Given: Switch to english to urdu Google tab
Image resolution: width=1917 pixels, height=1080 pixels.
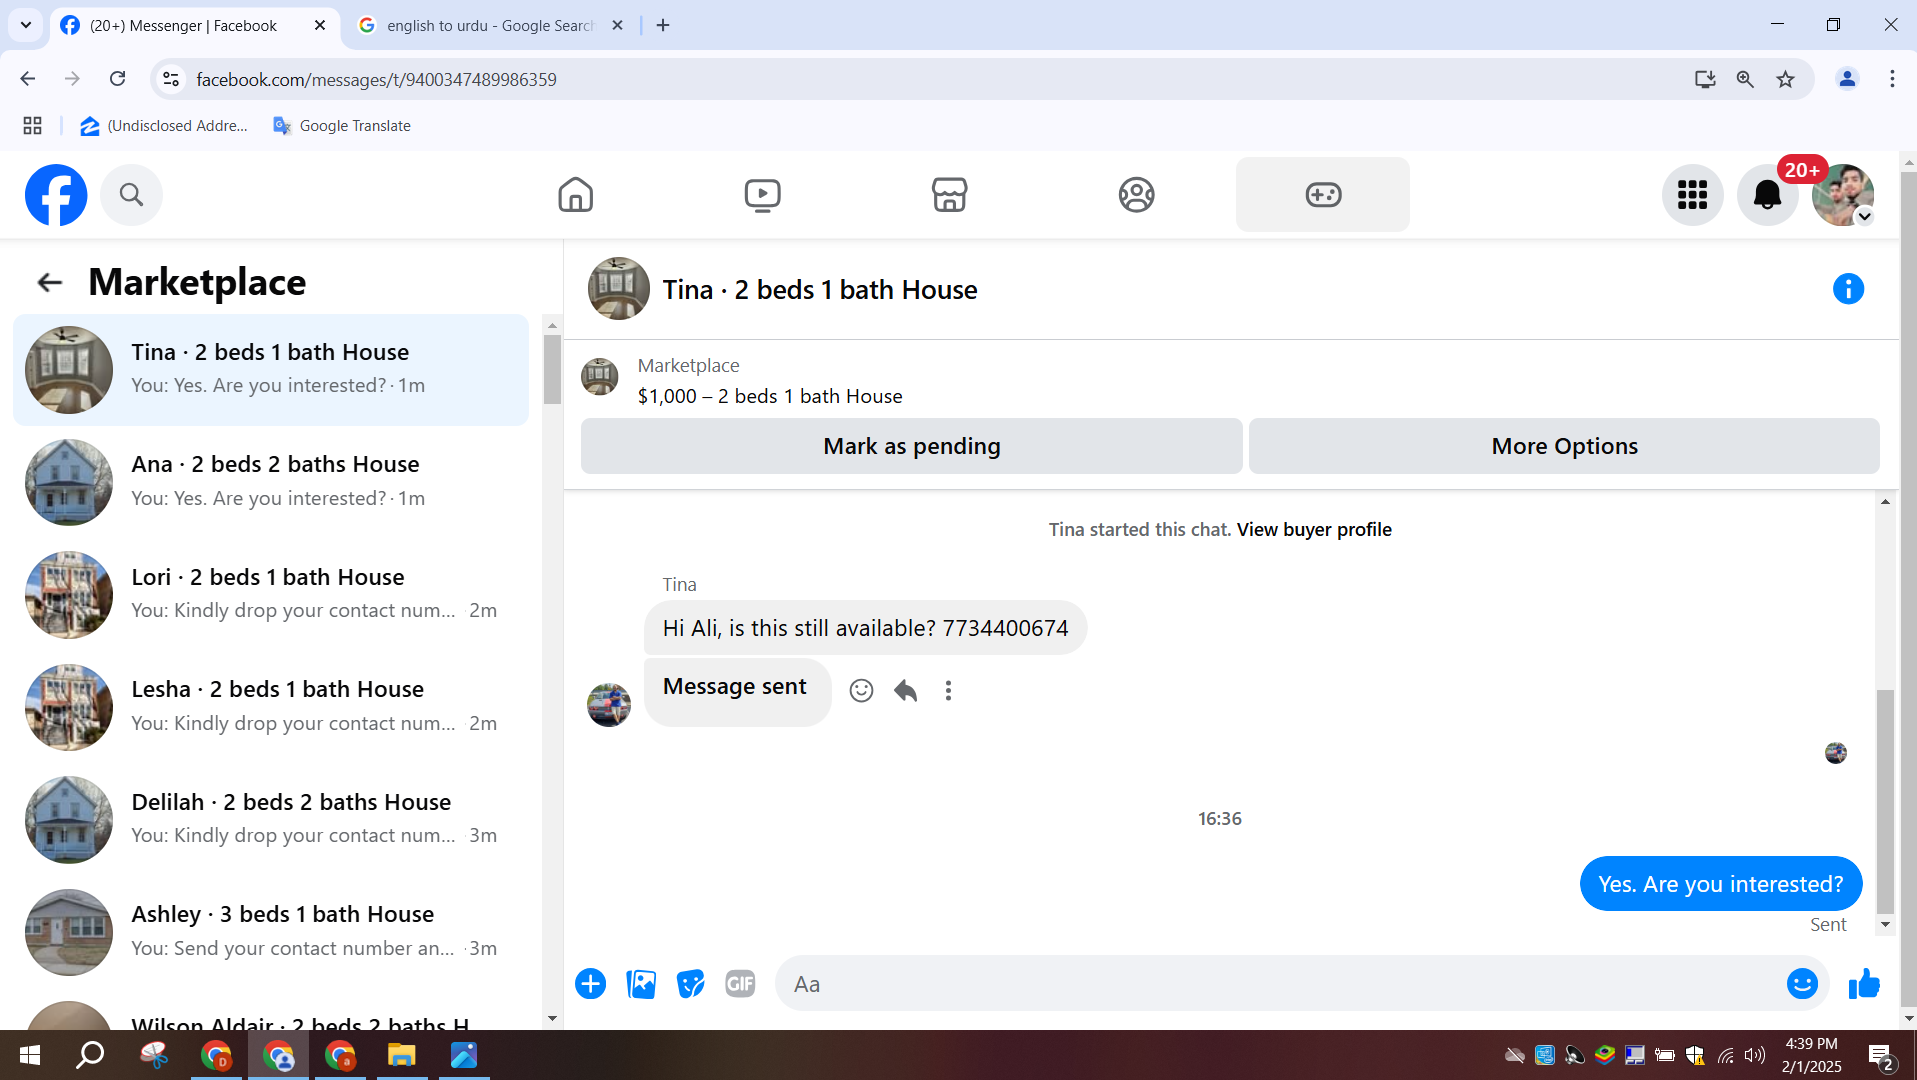Looking at the screenshot, I should pos(491,26).
